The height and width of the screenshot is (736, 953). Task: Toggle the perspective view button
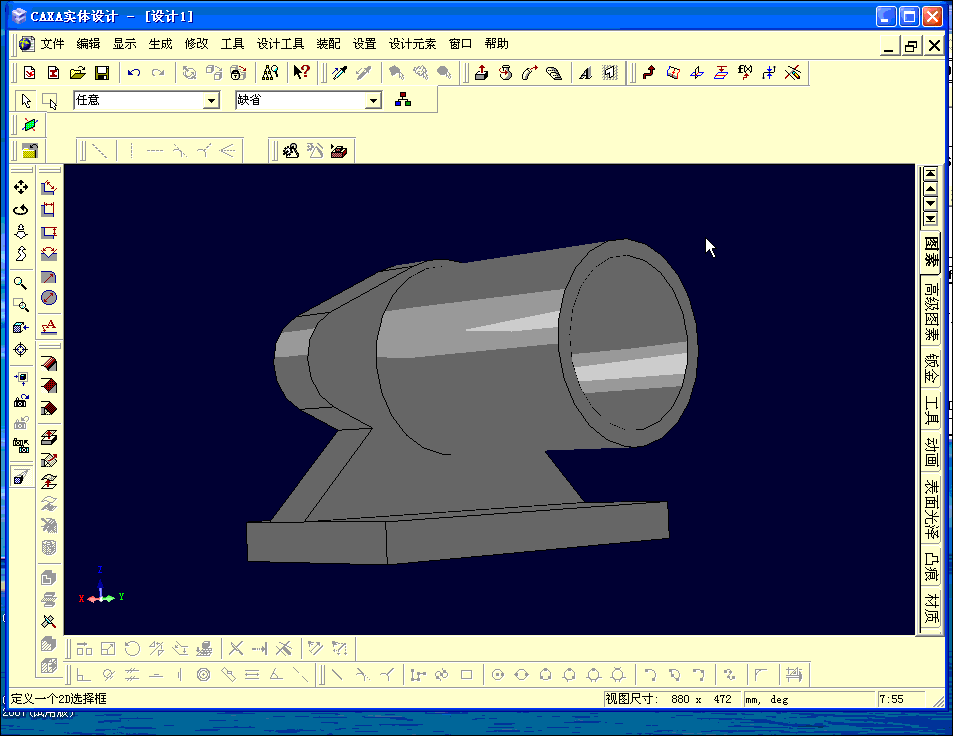click(21, 477)
